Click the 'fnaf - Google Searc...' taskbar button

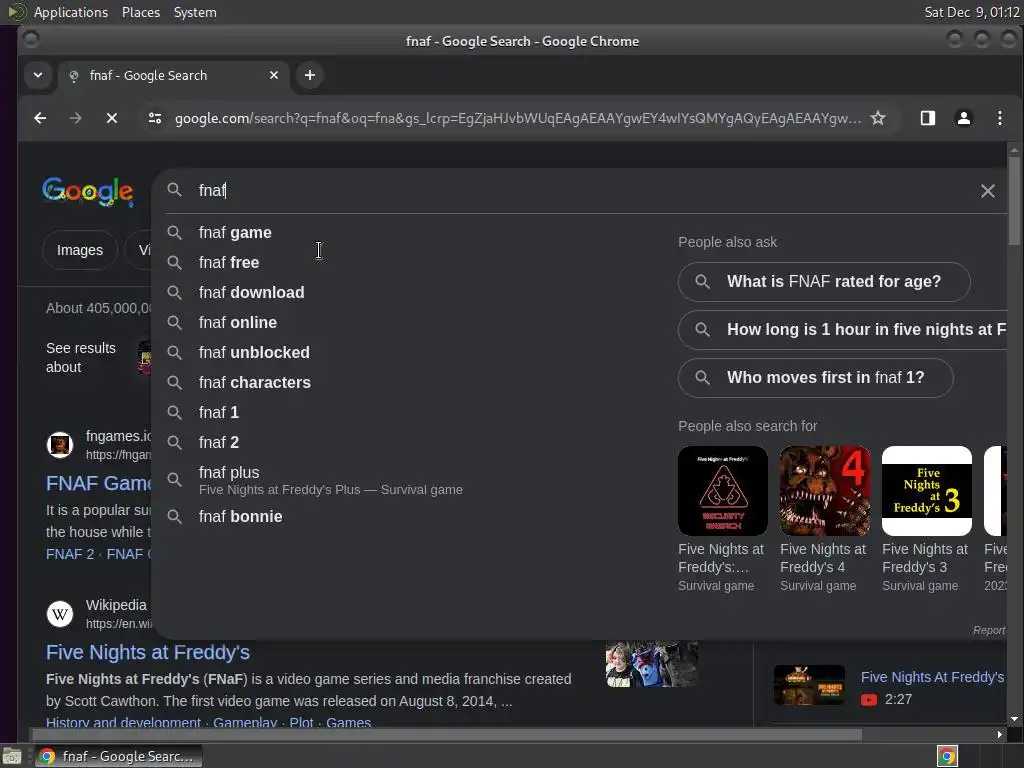click(118, 756)
